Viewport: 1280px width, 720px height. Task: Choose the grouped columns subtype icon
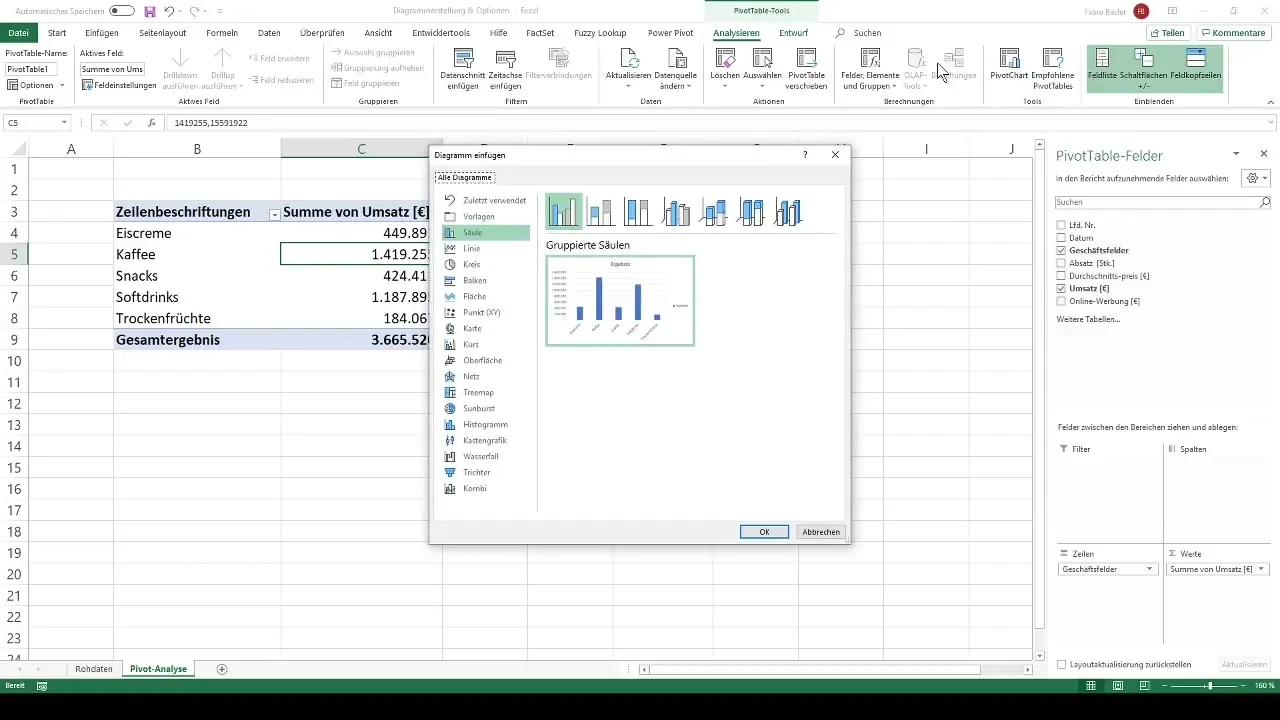pos(564,212)
